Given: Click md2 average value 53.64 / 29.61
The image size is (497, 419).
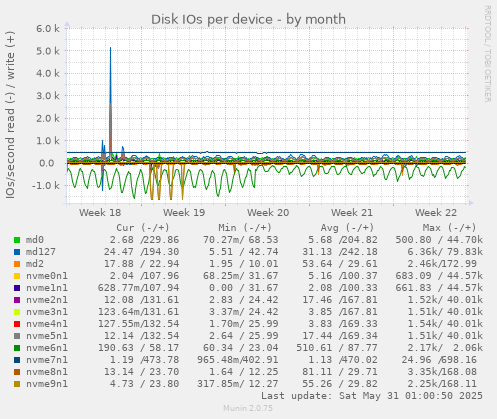Looking at the screenshot, I should (x=340, y=264).
